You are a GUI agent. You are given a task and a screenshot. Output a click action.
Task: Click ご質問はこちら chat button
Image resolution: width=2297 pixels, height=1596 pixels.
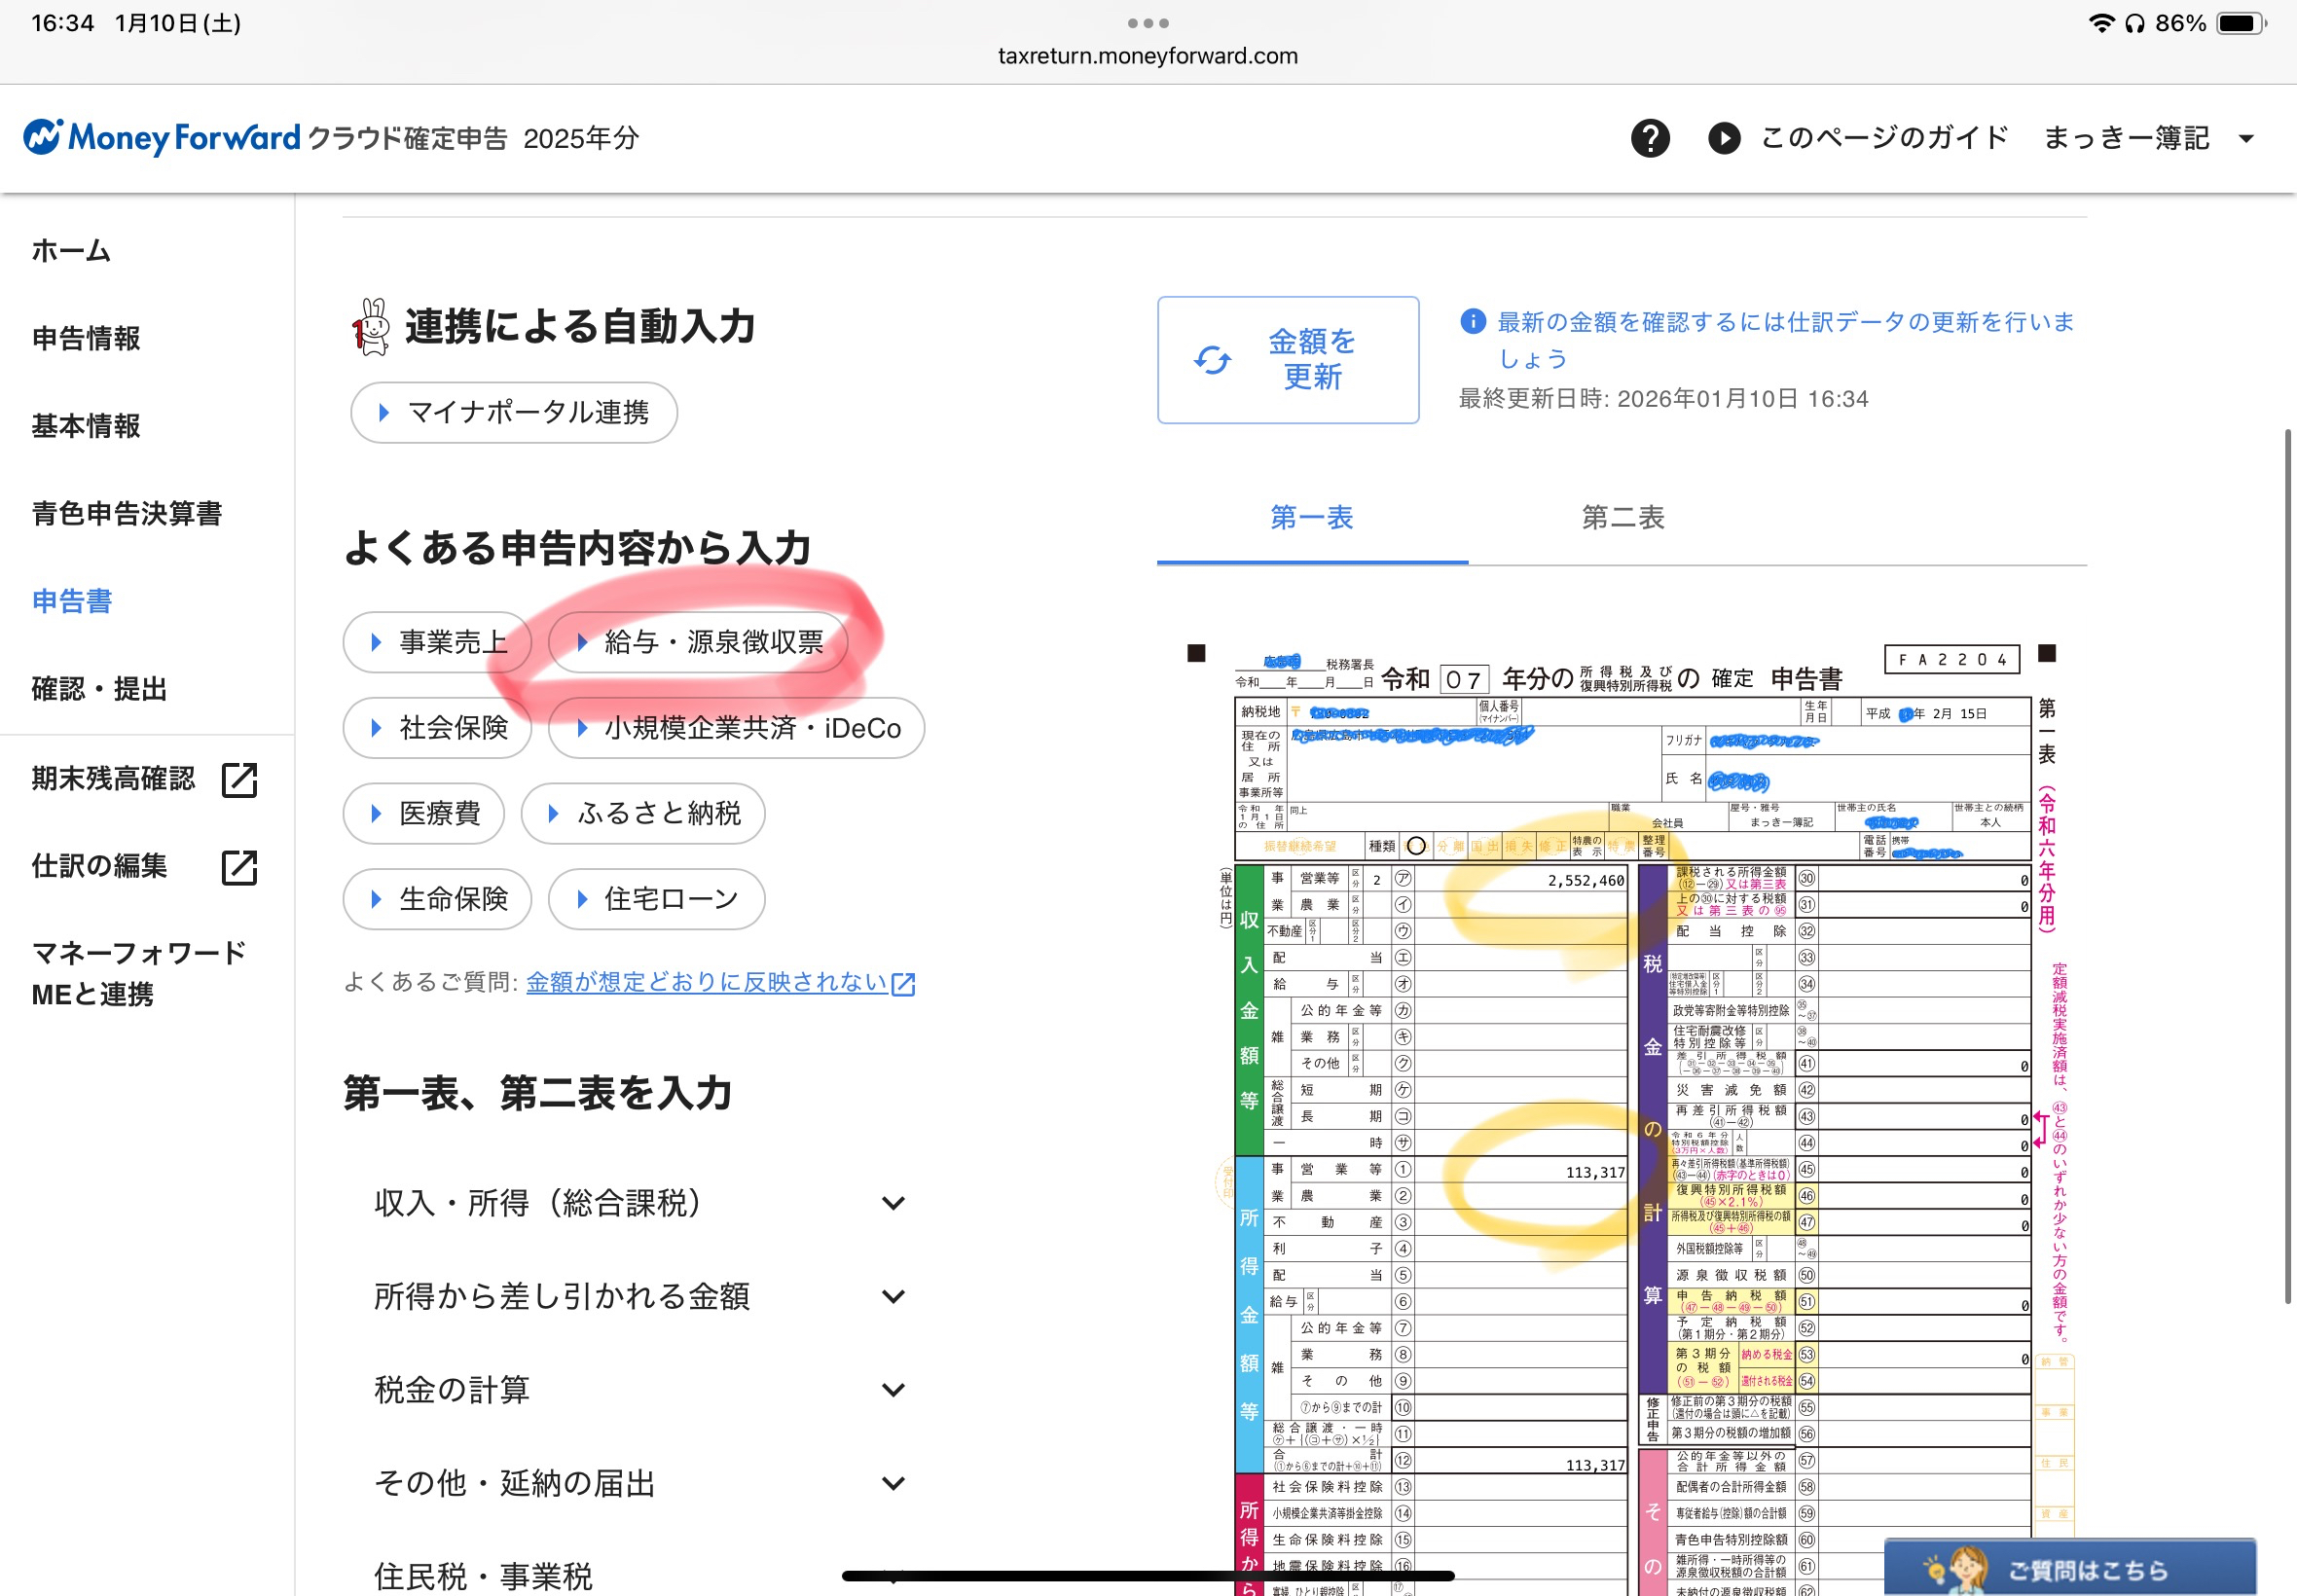pyautogui.click(x=2070, y=1567)
